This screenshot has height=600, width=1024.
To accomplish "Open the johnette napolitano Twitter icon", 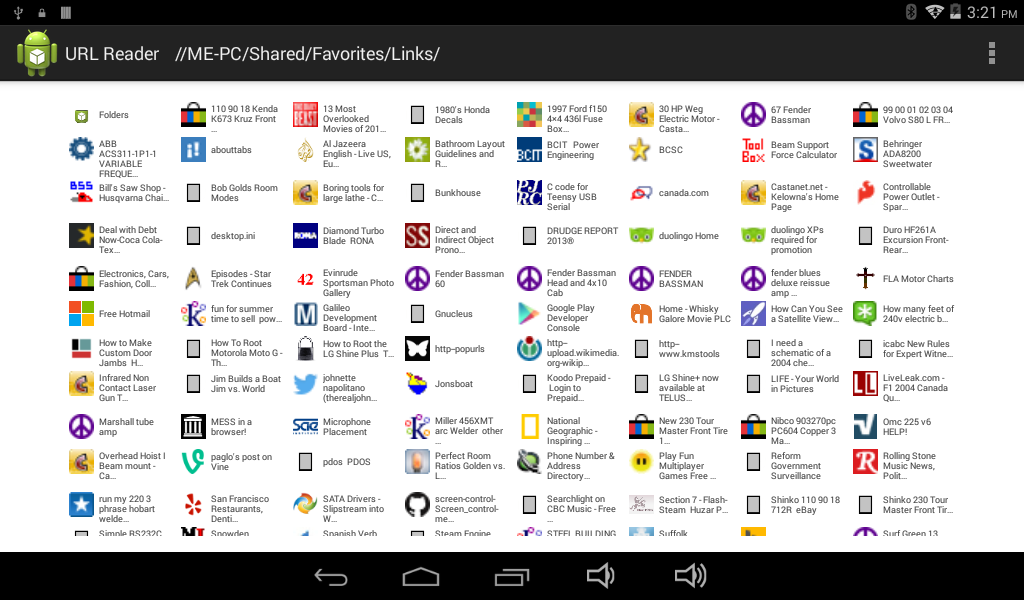I will point(305,384).
